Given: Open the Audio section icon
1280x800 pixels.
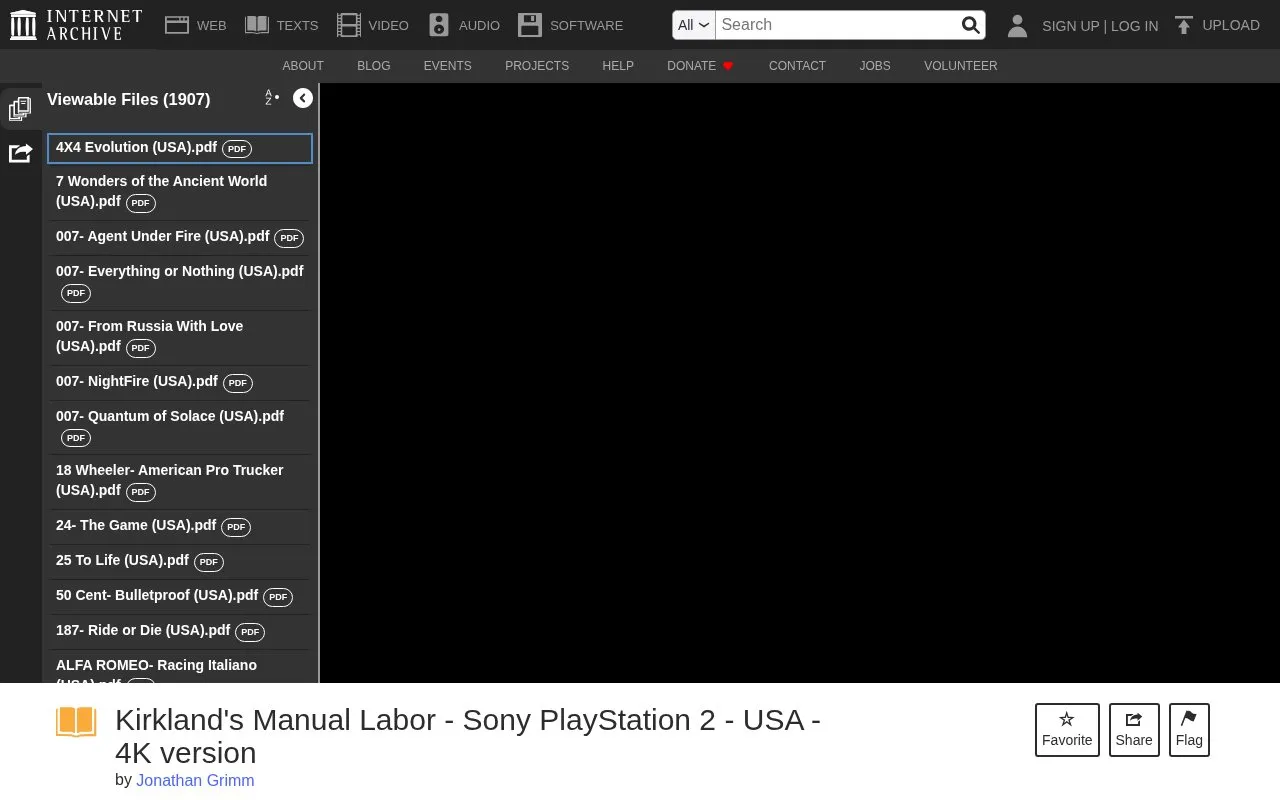Looking at the screenshot, I should 439,25.
